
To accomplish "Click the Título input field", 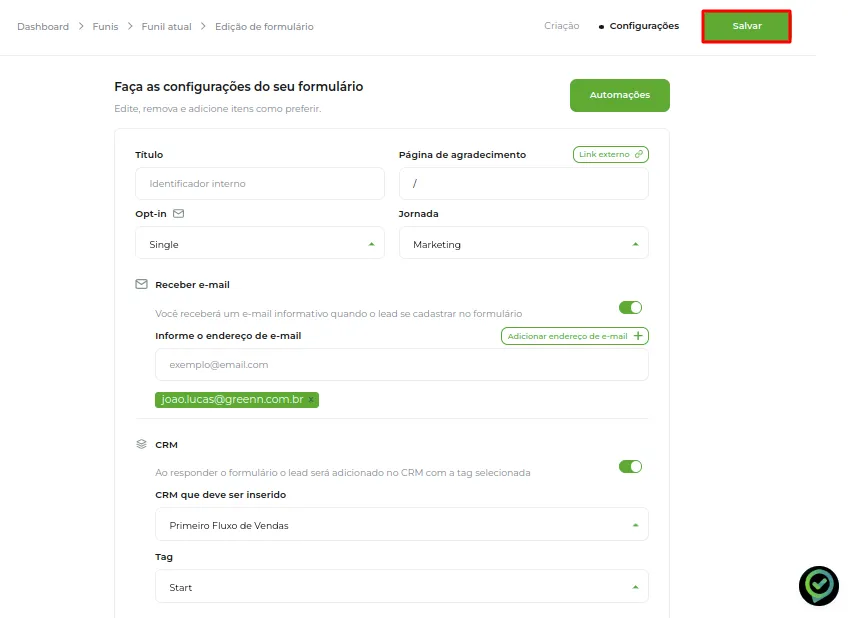I will click(260, 184).
